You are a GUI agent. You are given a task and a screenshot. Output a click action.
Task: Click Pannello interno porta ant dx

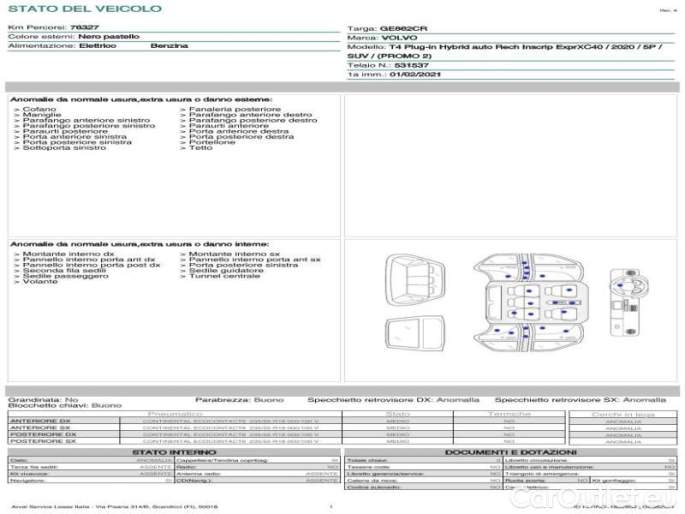click(89, 259)
